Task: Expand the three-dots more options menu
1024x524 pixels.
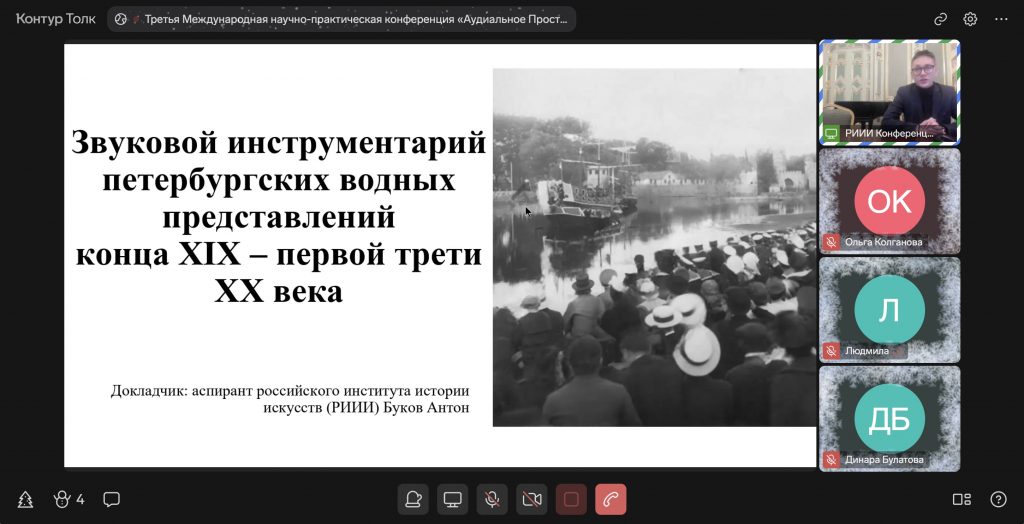Action: pyautogui.click(x=1000, y=19)
